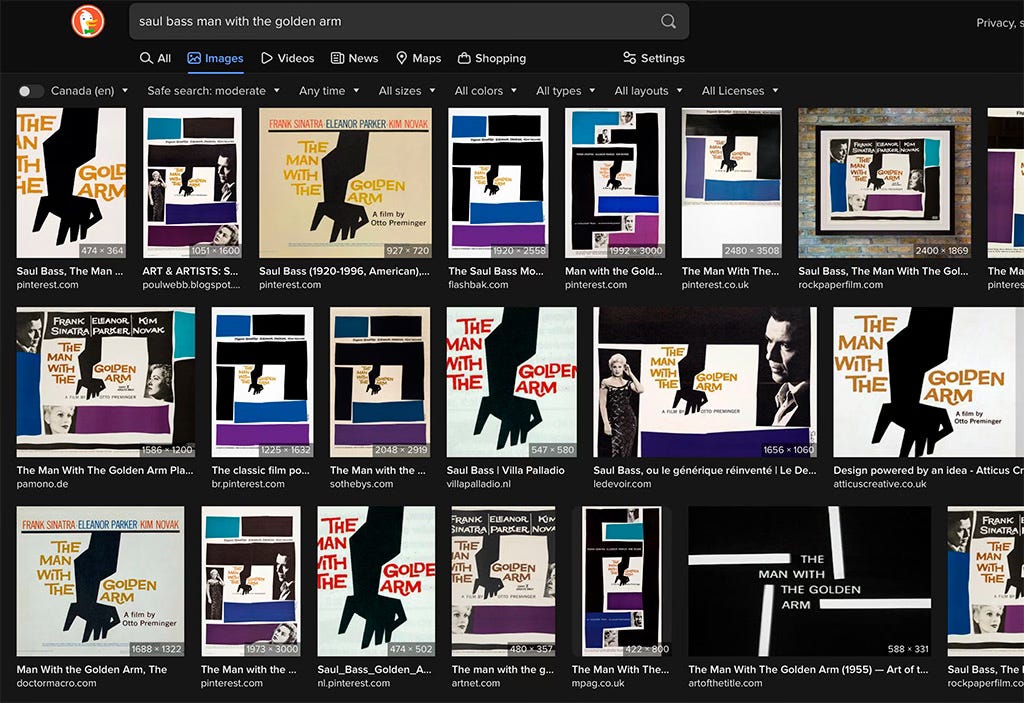Switch to the Videos tab
1024x703 pixels.
(287, 58)
